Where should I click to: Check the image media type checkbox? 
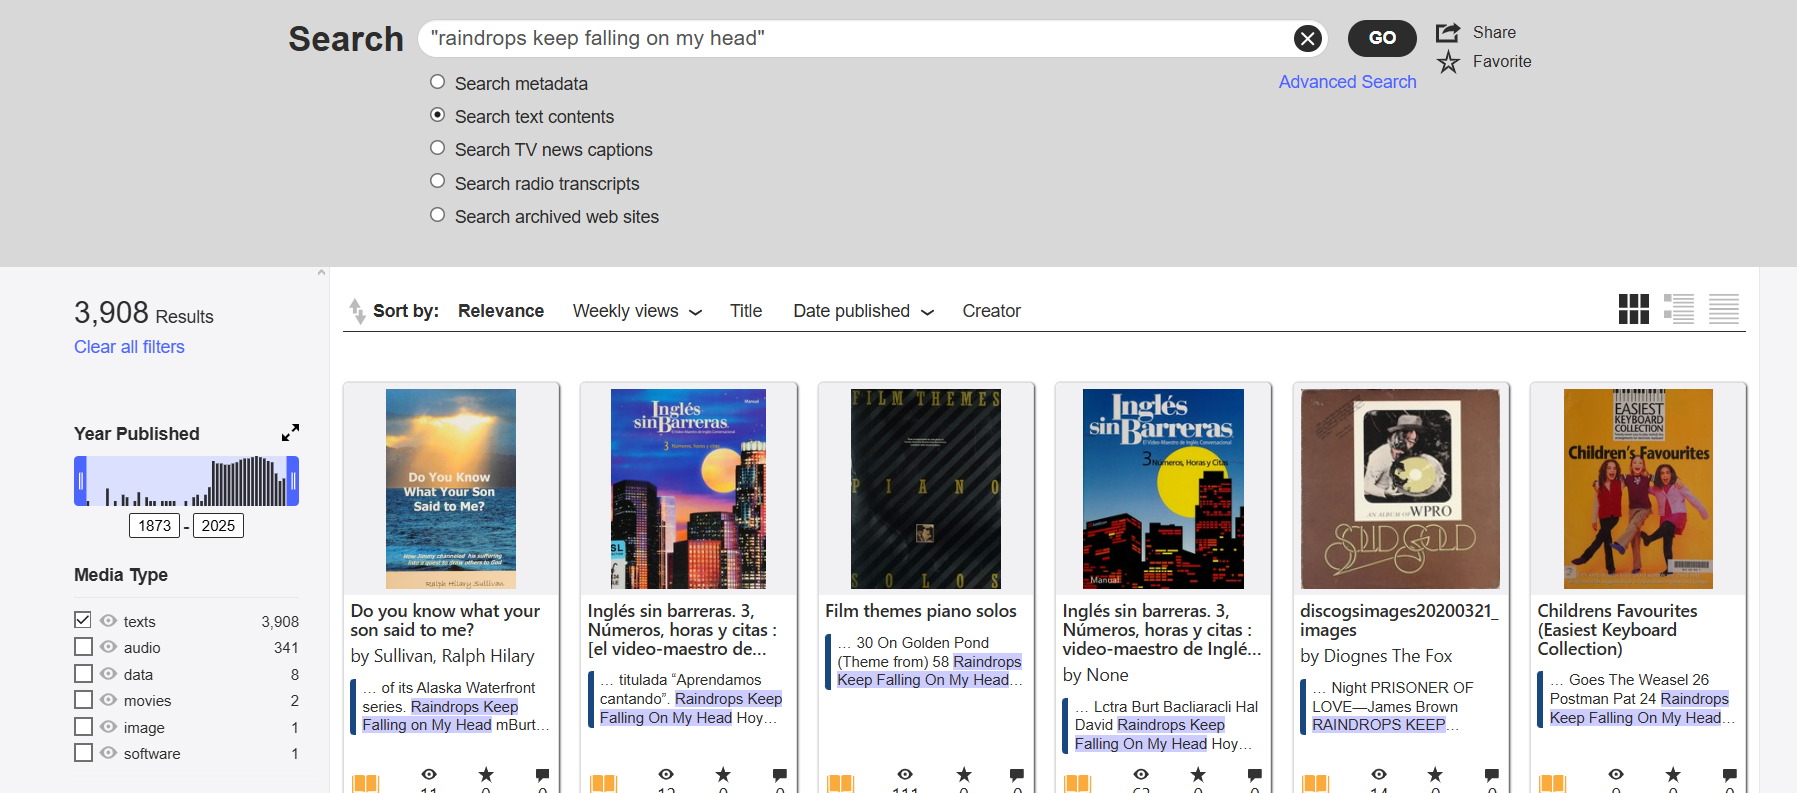[x=83, y=727]
